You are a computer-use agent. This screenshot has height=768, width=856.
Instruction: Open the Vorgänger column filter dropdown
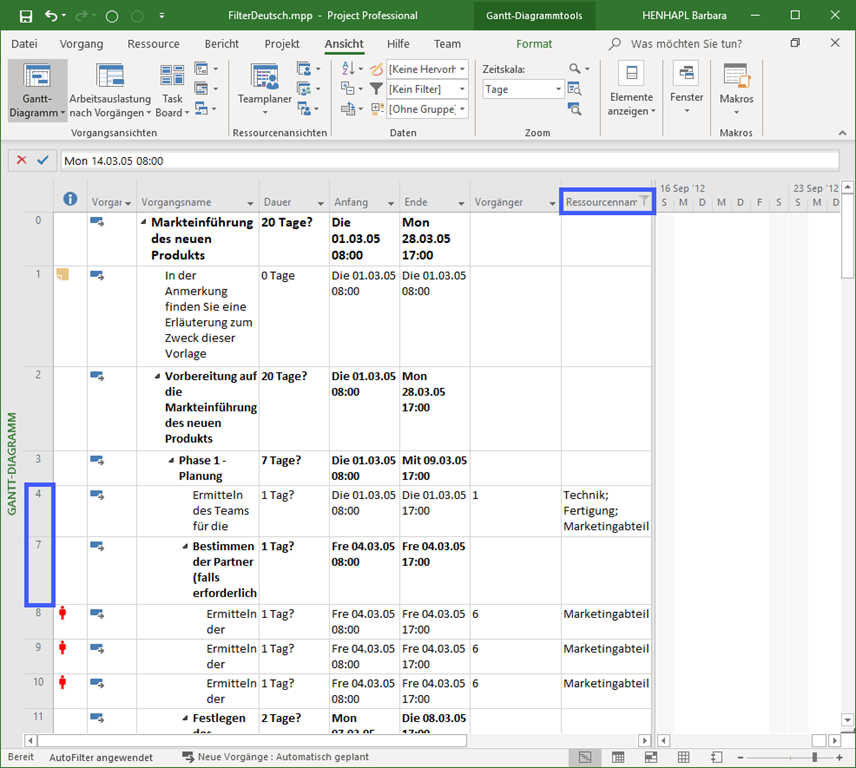552,203
